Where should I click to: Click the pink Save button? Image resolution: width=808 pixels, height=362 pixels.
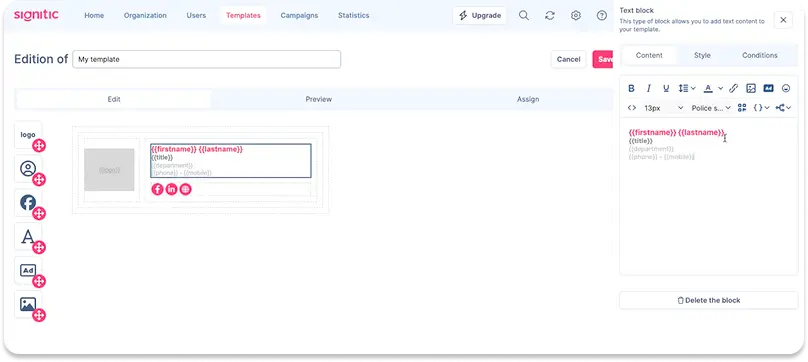[603, 59]
